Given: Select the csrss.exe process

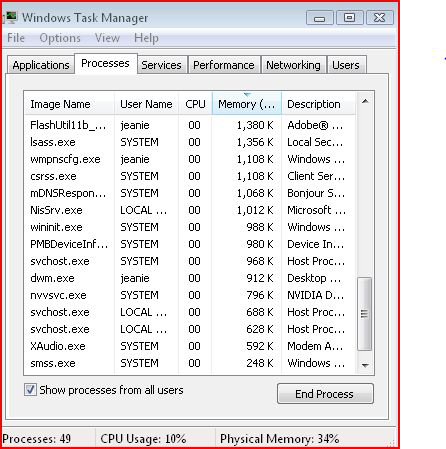Looking at the screenshot, I should coord(190,176).
